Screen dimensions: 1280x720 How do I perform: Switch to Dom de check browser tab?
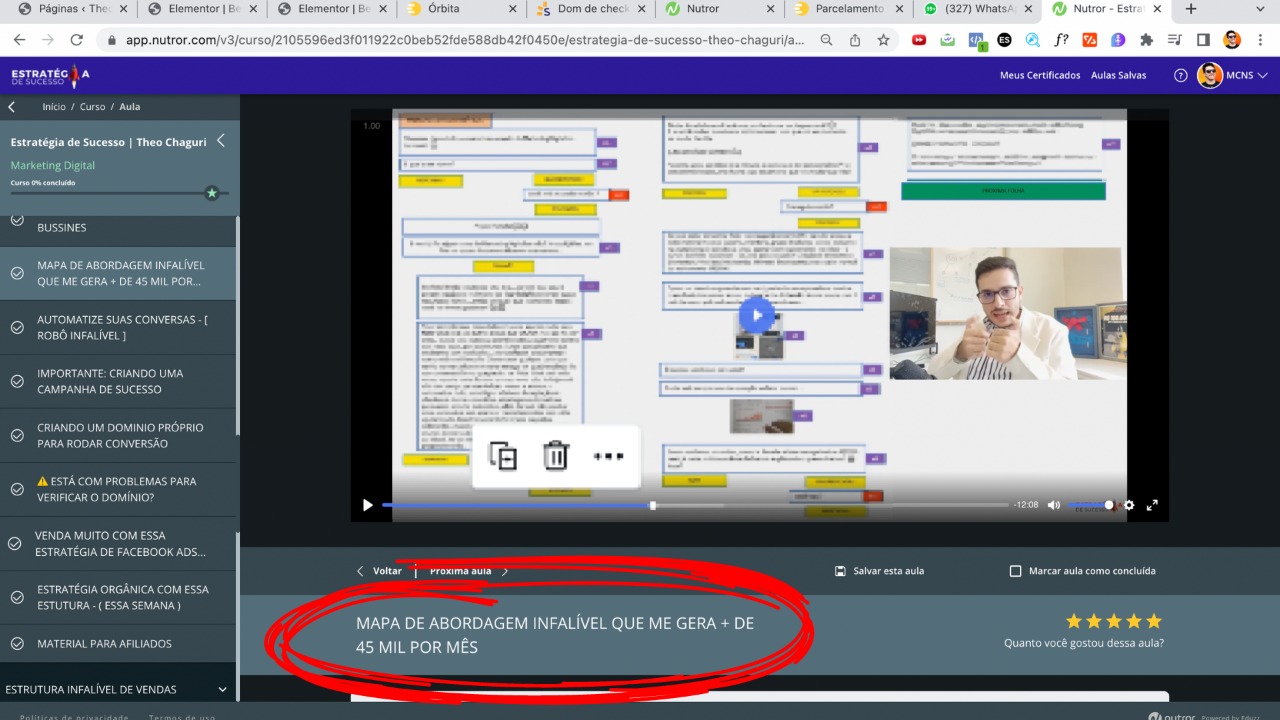pos(590,9)
